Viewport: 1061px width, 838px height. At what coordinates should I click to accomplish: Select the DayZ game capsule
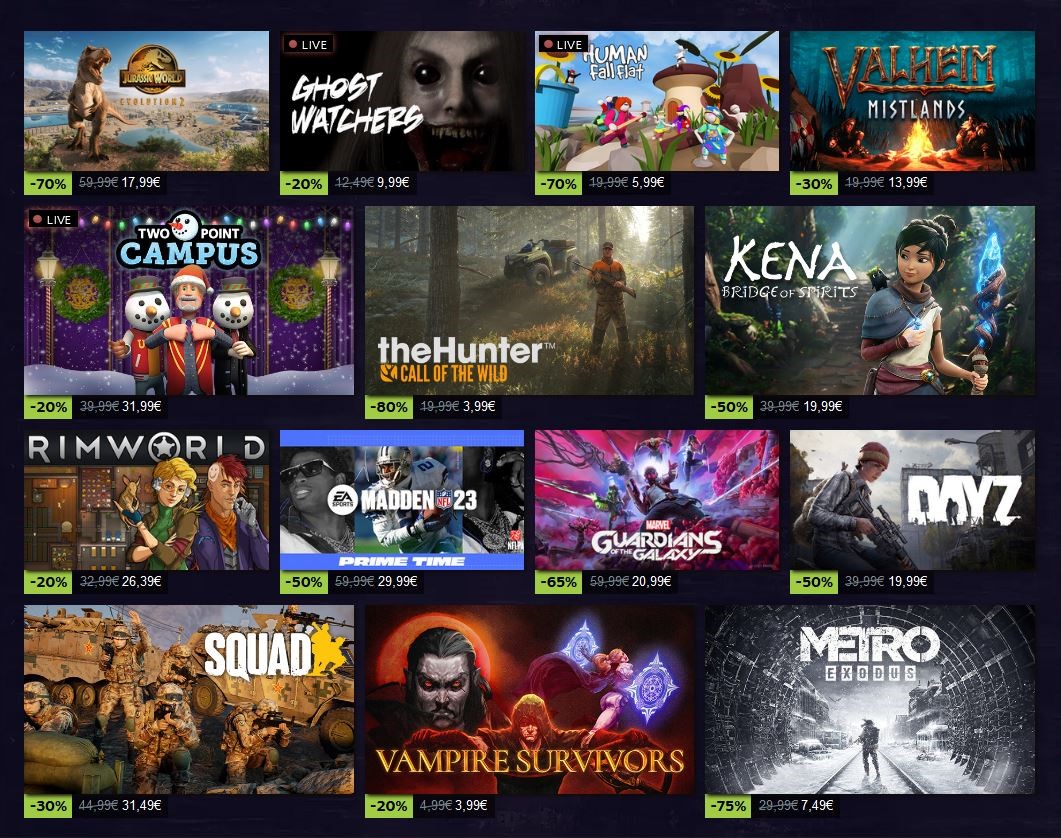[912, 500]
